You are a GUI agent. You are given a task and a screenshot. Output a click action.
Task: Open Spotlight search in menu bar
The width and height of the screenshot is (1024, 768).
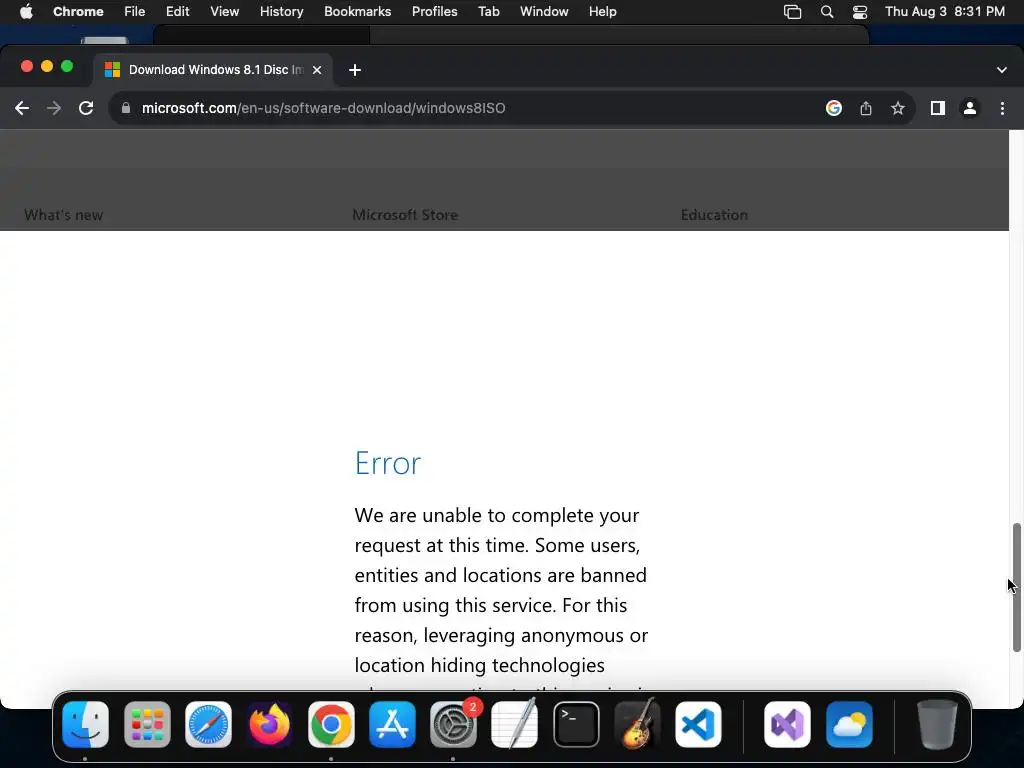tap(827, 11)
